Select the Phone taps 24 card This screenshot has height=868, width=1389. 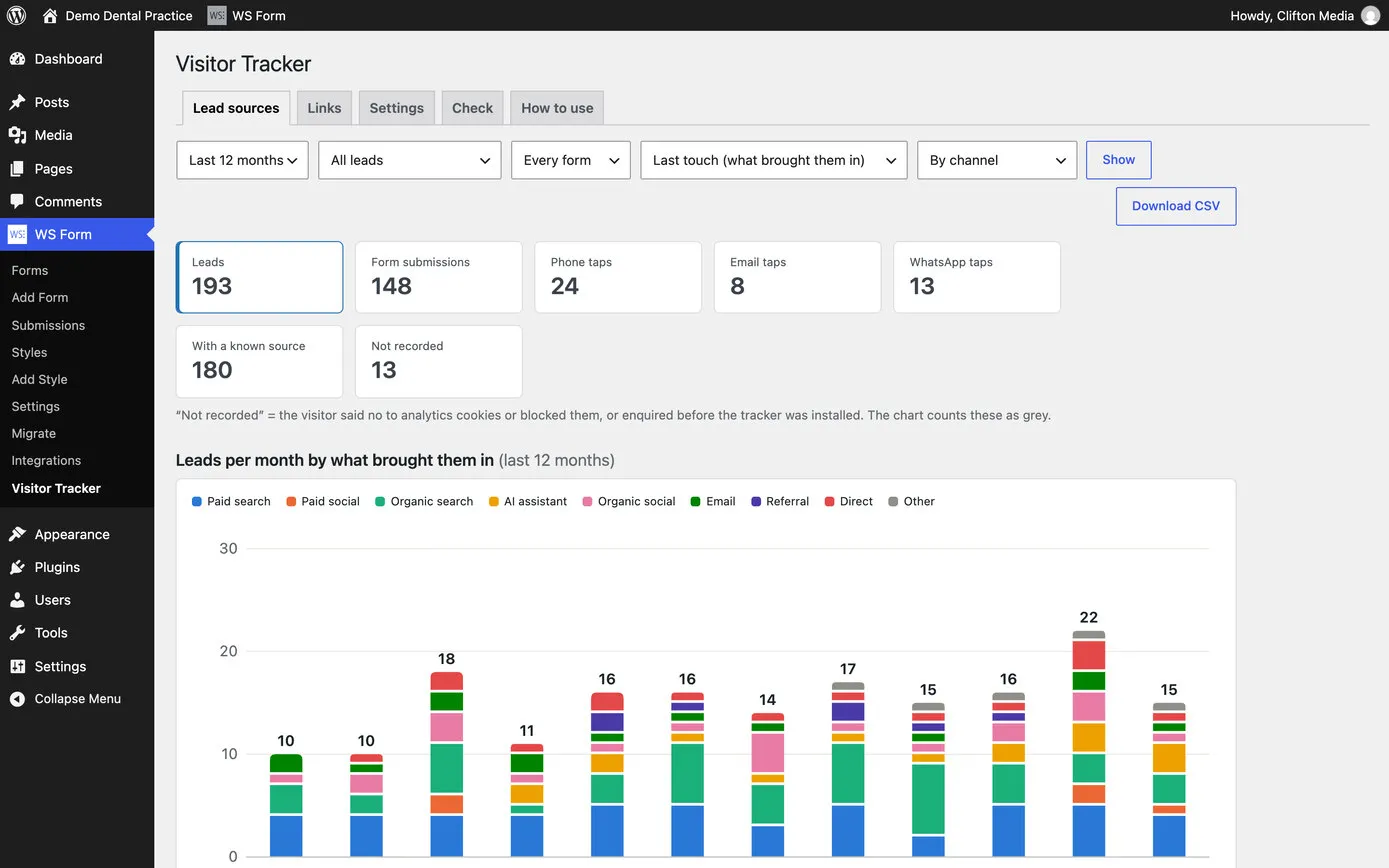(x=618, y=277)
